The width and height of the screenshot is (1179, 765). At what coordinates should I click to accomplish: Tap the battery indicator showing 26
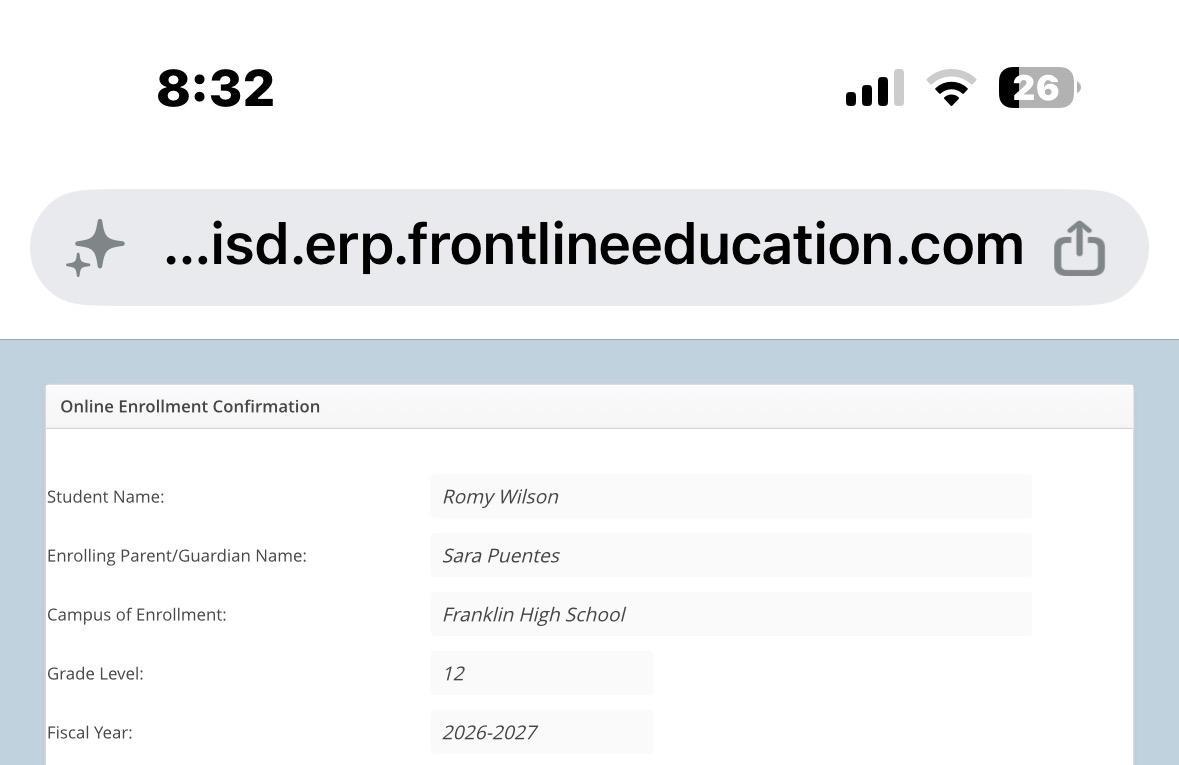[x=1039, y=88]
